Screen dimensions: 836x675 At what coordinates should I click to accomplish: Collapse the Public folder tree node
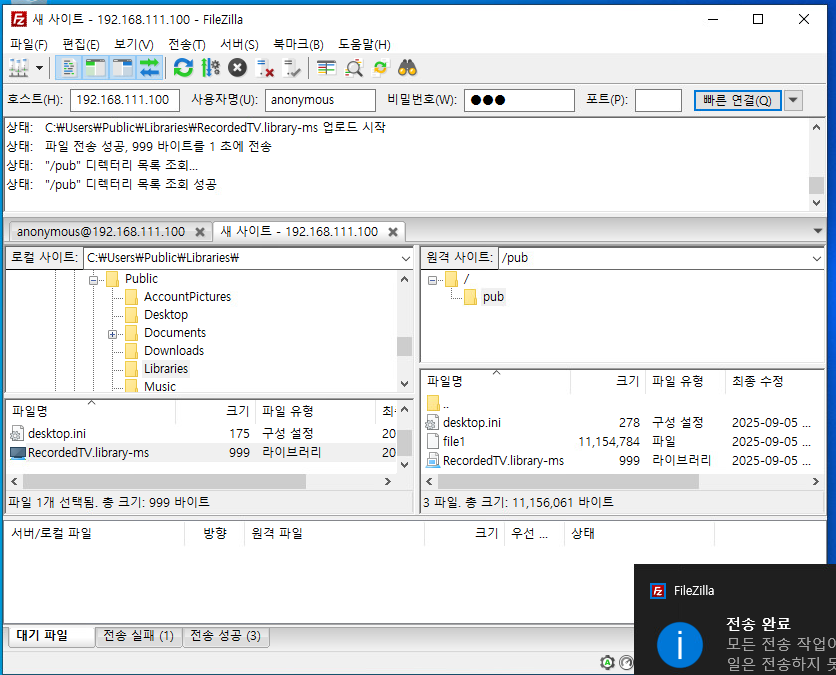(x=94, y=280)
